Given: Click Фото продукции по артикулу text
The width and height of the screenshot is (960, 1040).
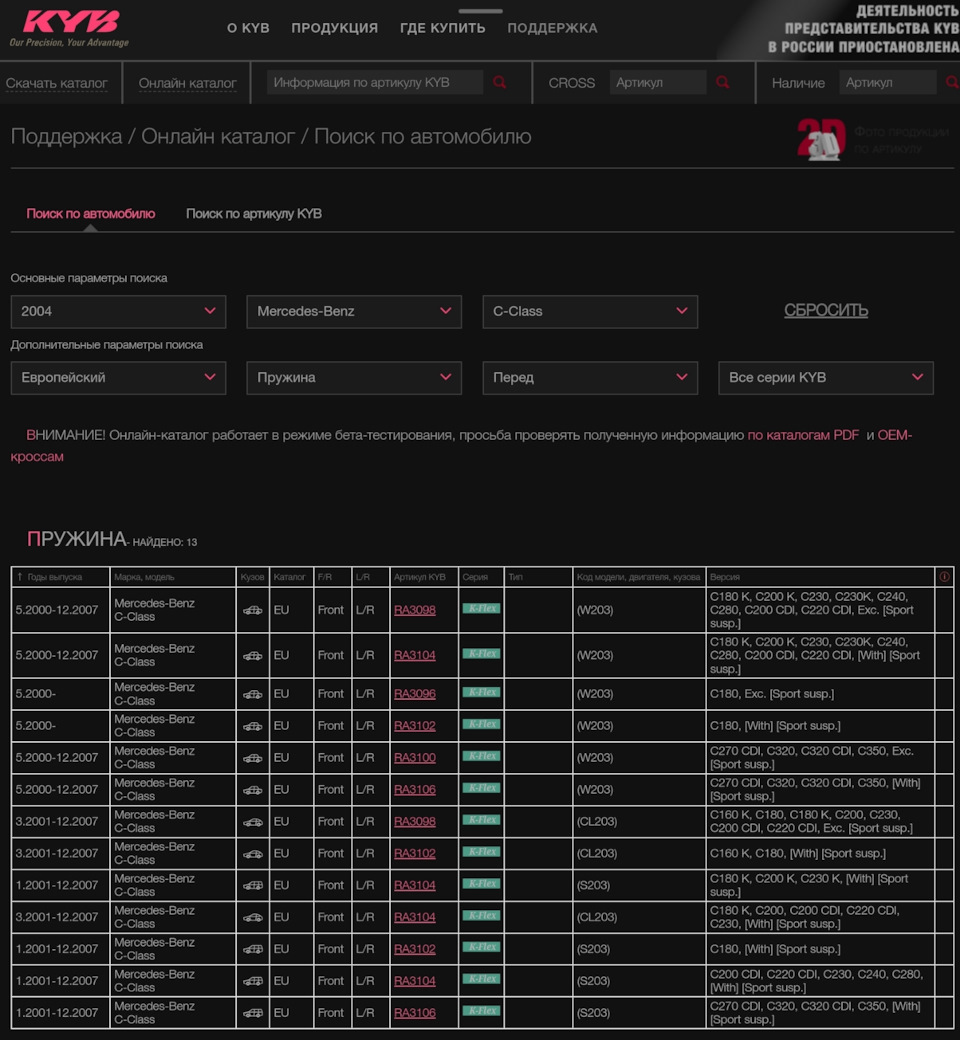Looking at the screenshot, I should [x=902, y=140].
